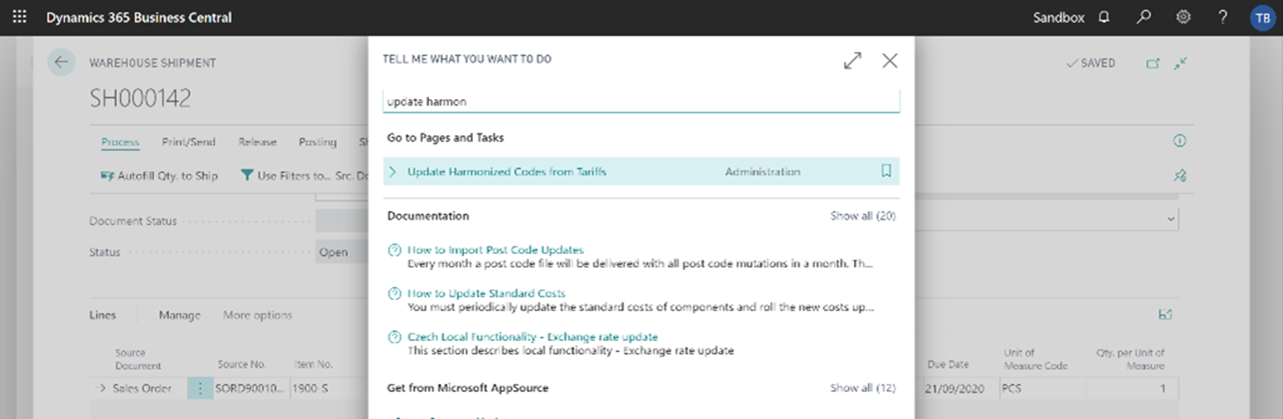1283x419 pixels.
Task: Click the Lines section heading
Action: 103,315
